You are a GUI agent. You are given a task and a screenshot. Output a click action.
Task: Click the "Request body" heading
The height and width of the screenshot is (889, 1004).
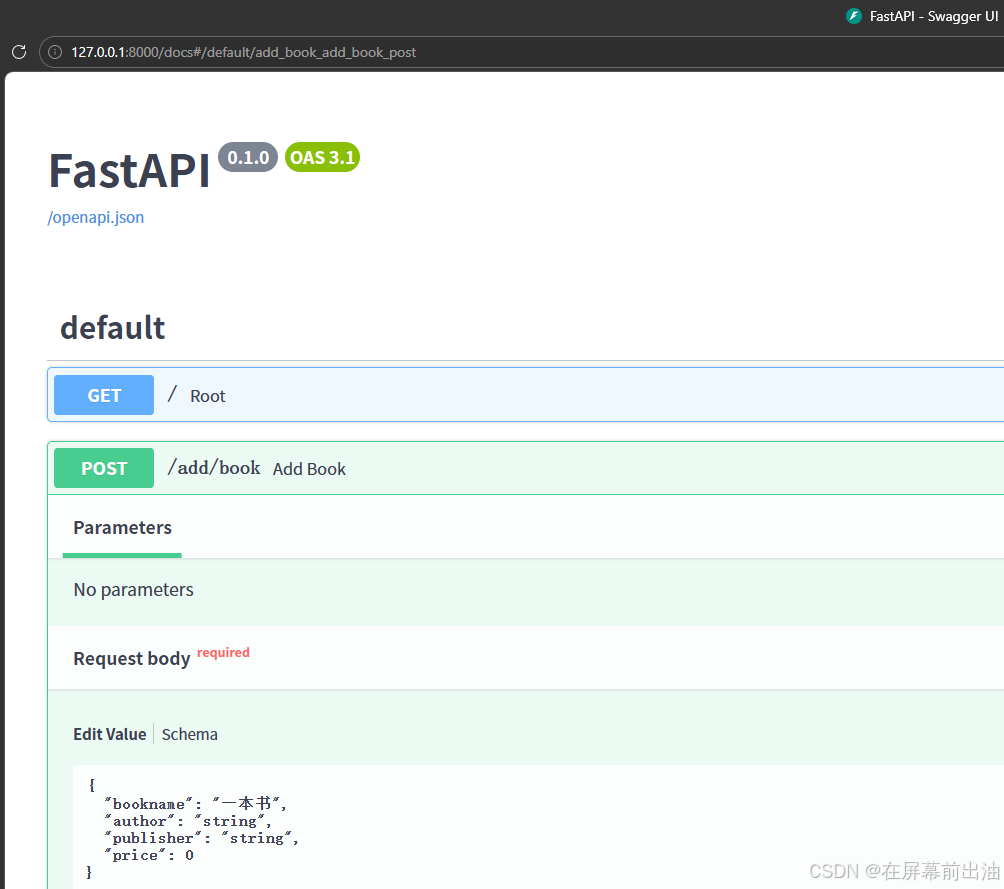point(132,659)
